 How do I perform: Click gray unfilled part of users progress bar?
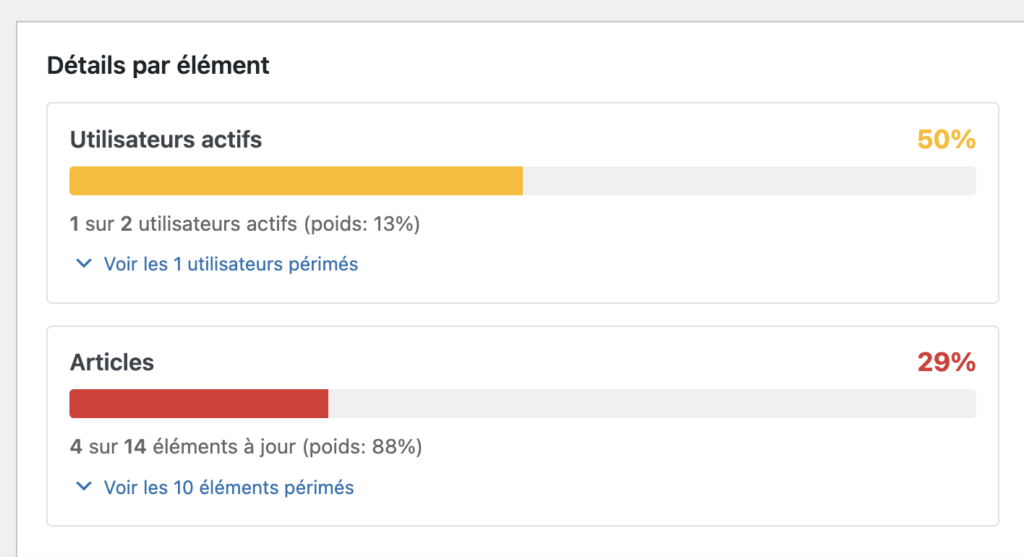tap(749, 181)
